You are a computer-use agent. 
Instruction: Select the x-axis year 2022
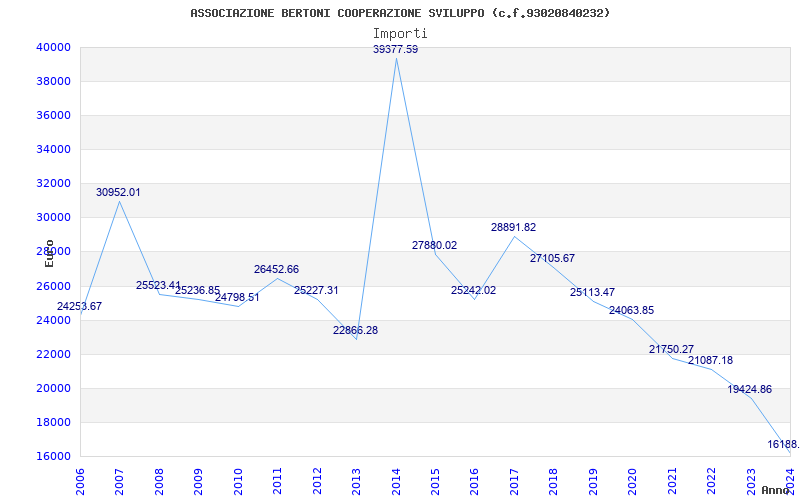[x=711, y=481]
